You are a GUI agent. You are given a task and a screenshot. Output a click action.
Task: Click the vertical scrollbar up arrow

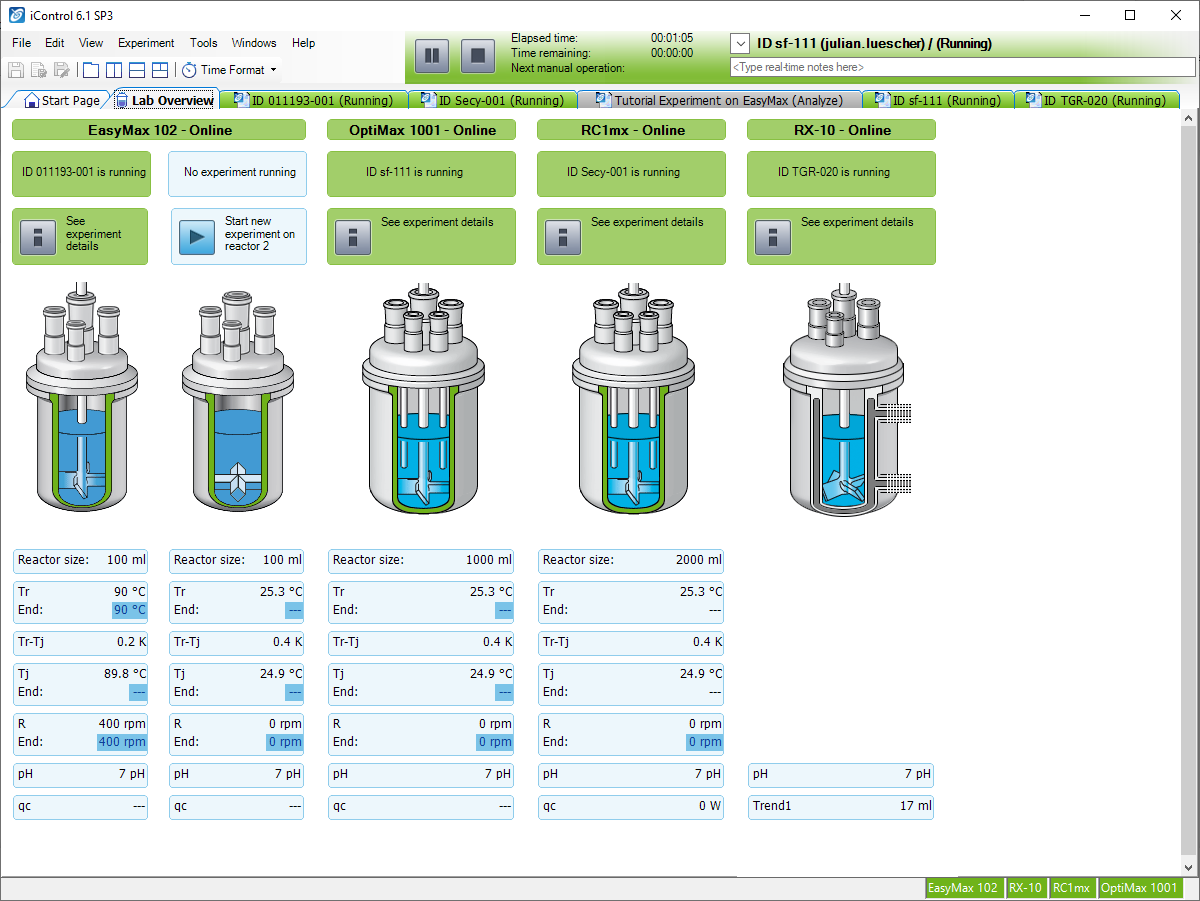click(x=1190, y=120)
